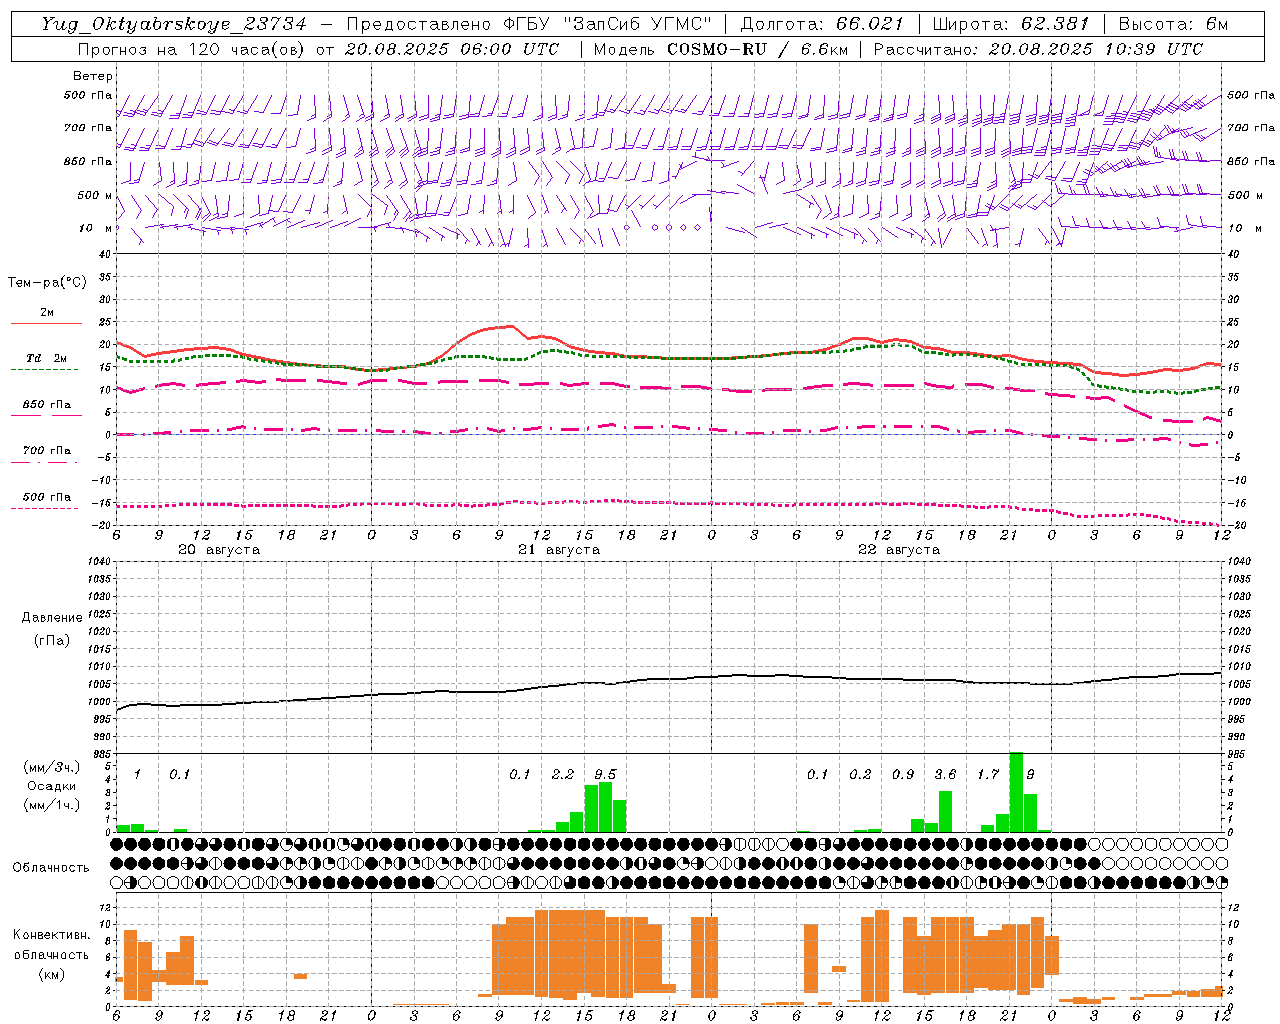Select the Осадки precipitation label
The height and width of the screenshot is (1024, 1280).
click(x=52, y=786)
